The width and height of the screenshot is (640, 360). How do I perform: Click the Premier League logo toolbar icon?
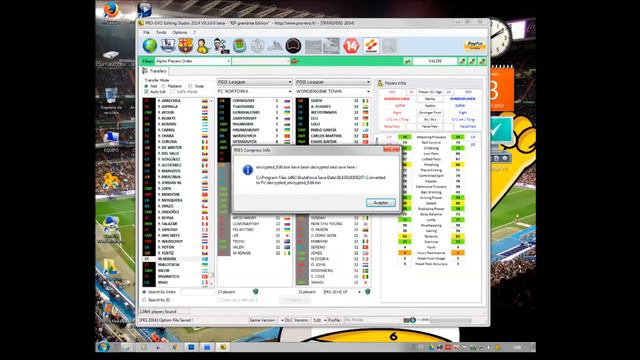click(x=167, y=46)
